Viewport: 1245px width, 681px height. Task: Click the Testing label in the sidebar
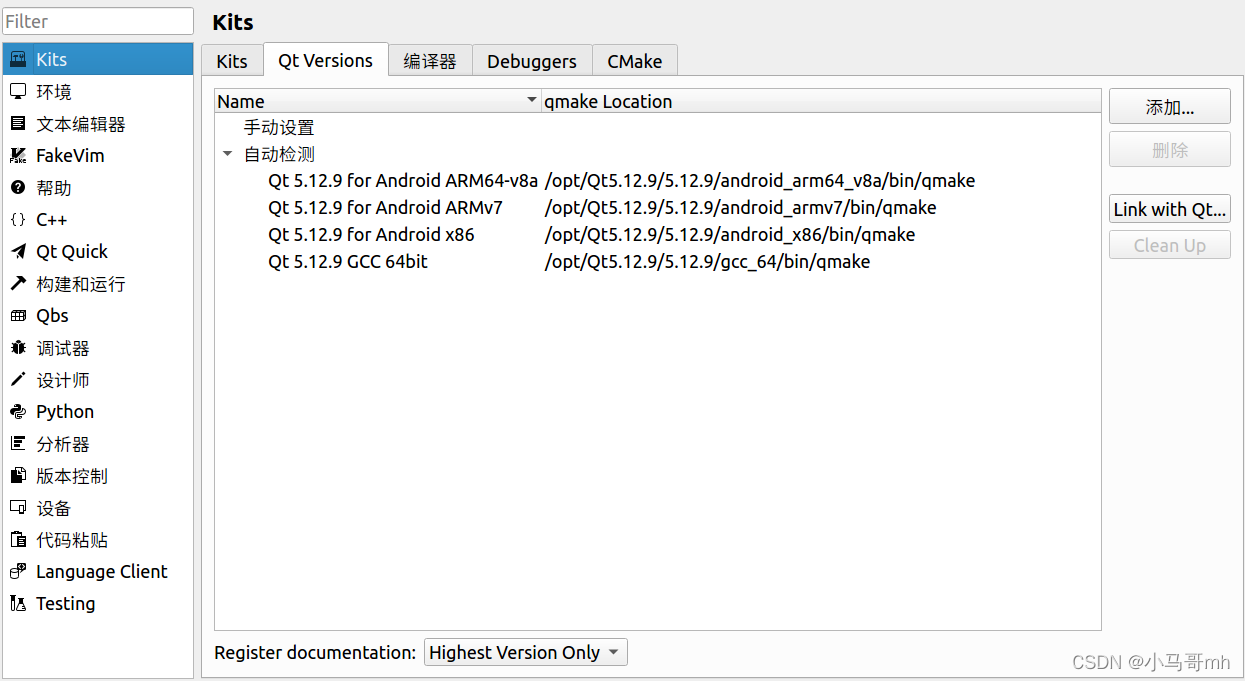tap(66, 604)
